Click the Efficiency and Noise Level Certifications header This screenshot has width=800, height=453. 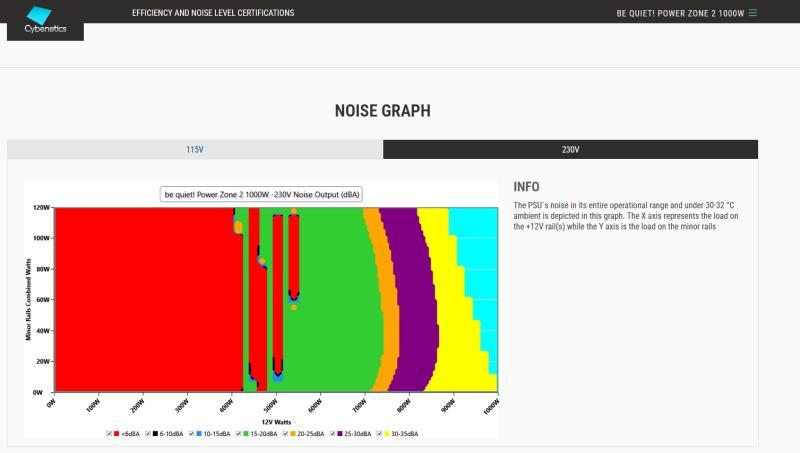(x=213, y=13)
